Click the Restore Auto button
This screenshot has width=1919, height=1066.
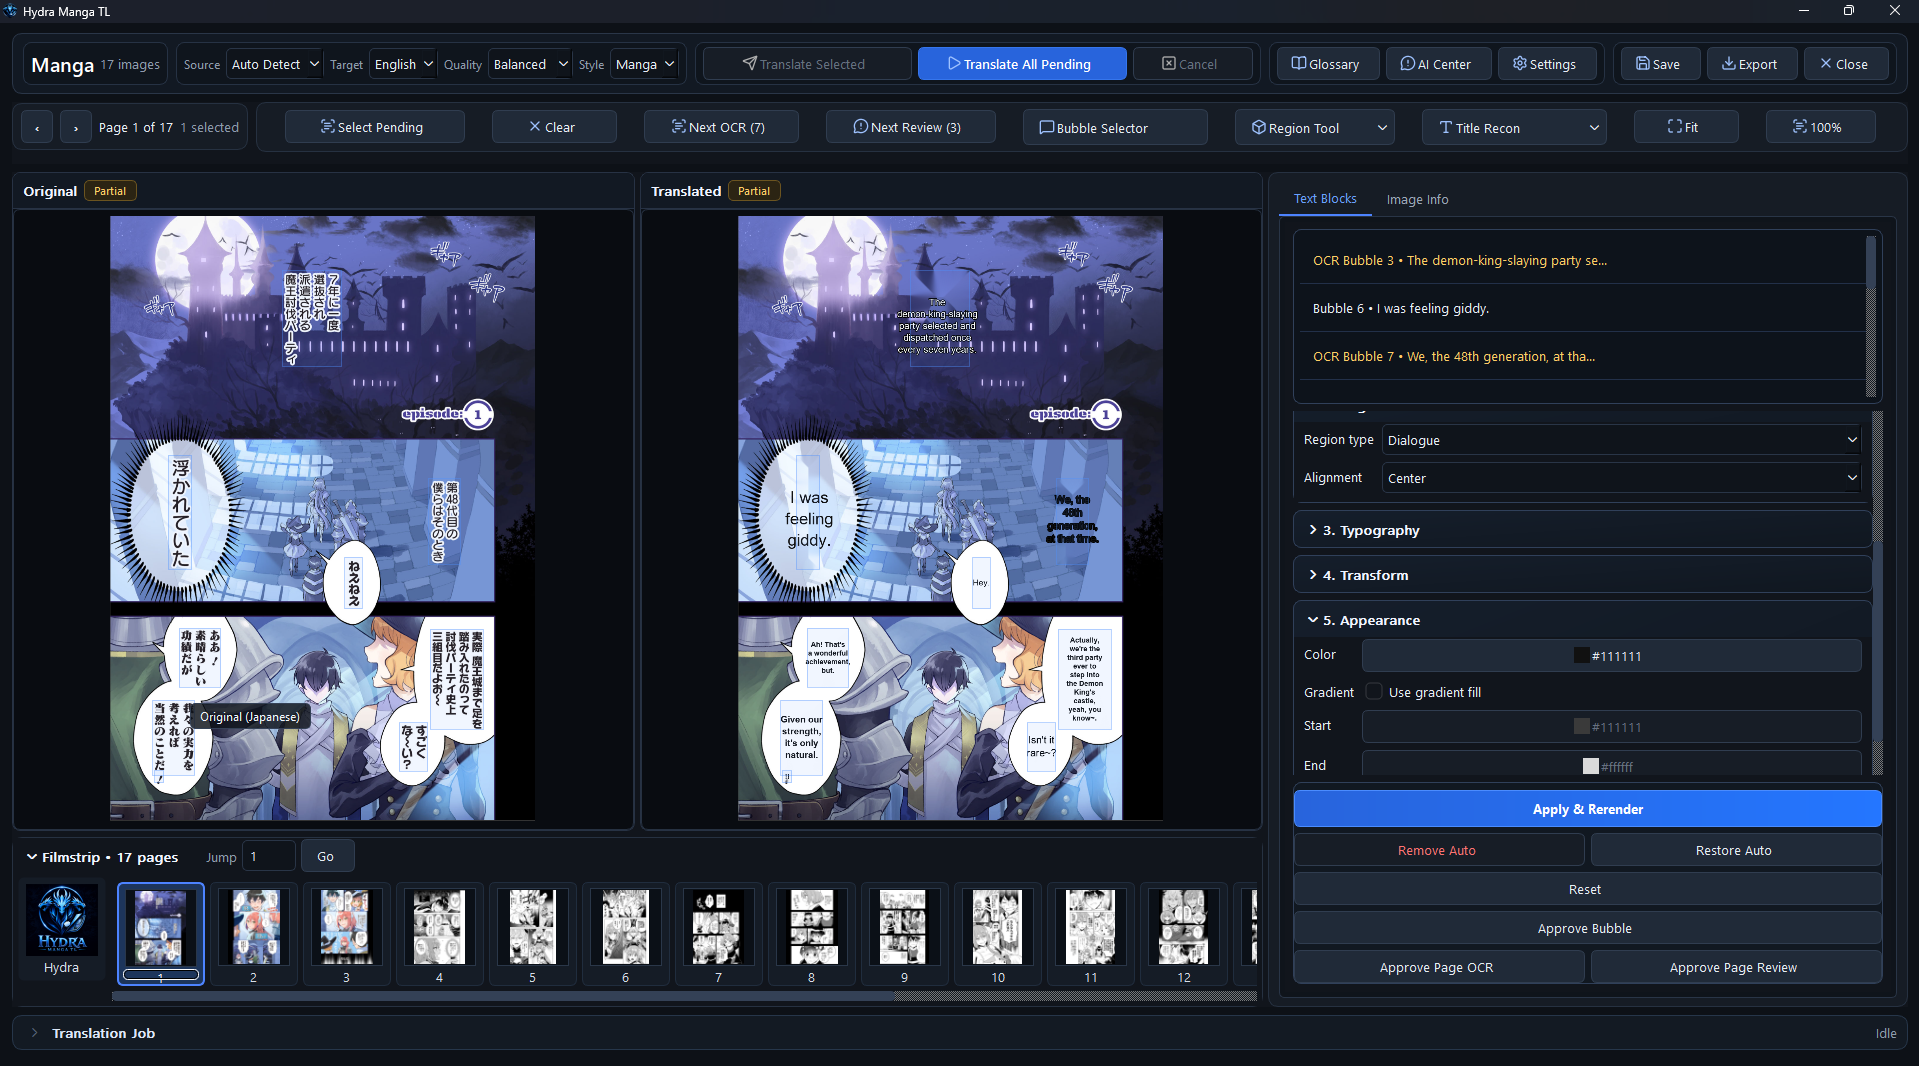tap(1735, 850)
